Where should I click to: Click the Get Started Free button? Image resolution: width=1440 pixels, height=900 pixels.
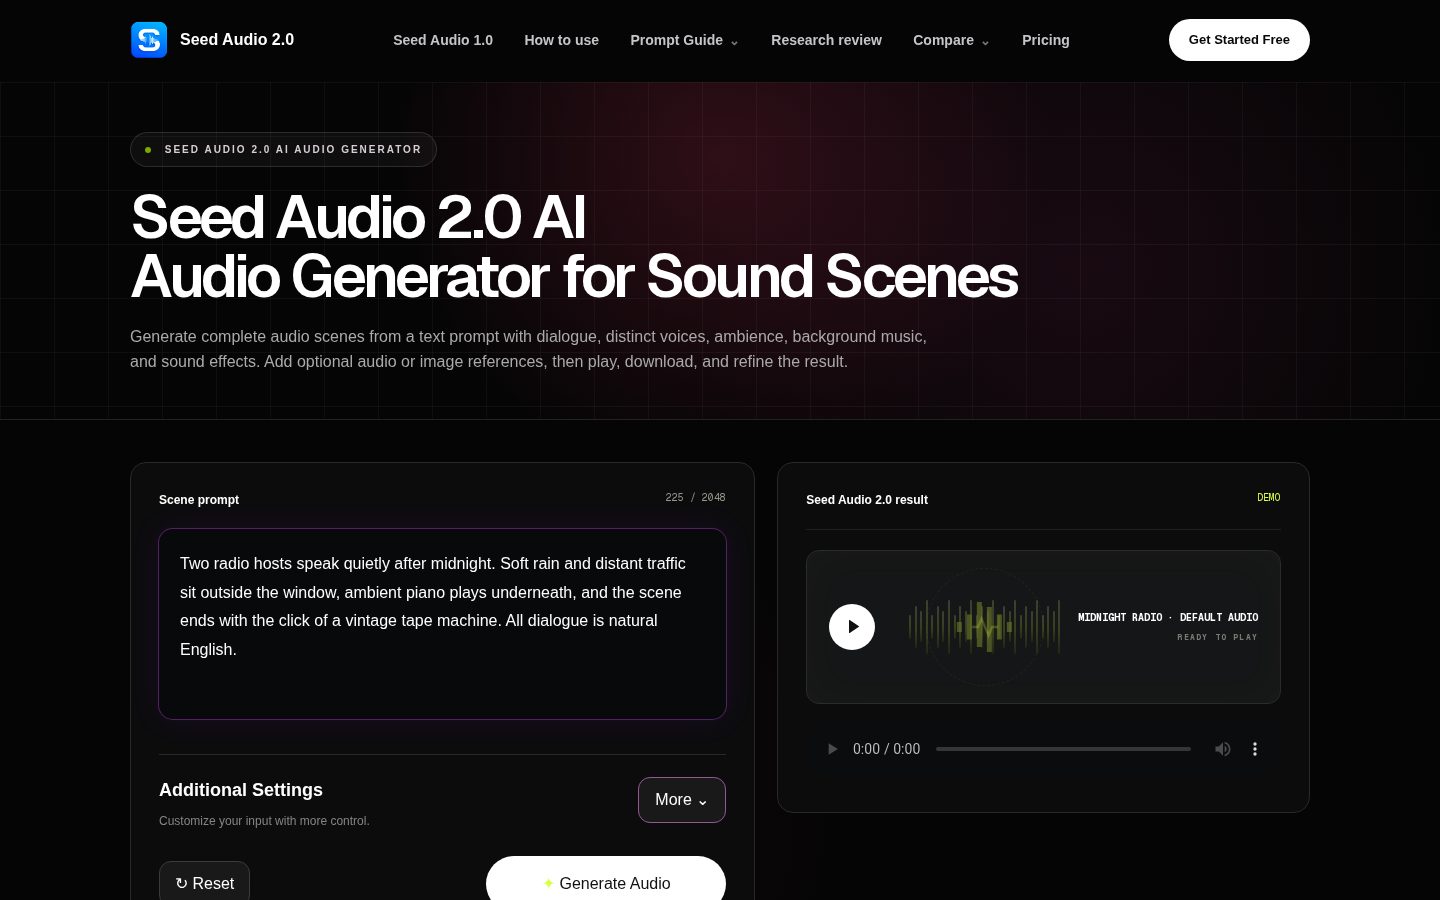(x=1239, y=40)
